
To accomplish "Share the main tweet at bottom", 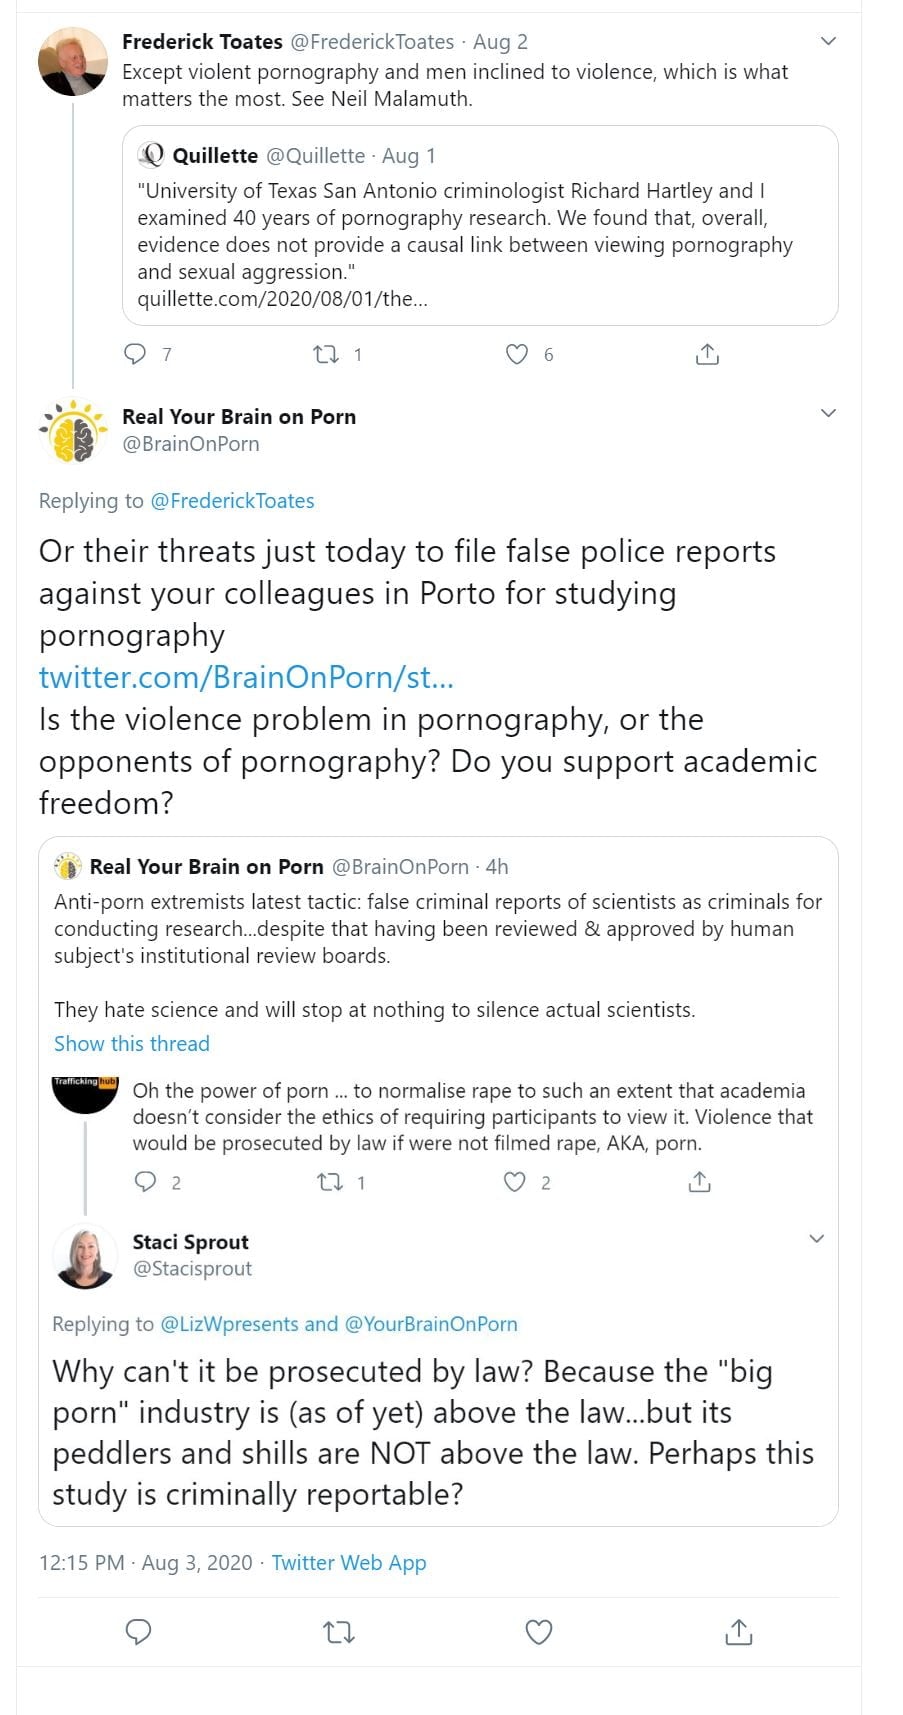I will (x=738, y=1632).
